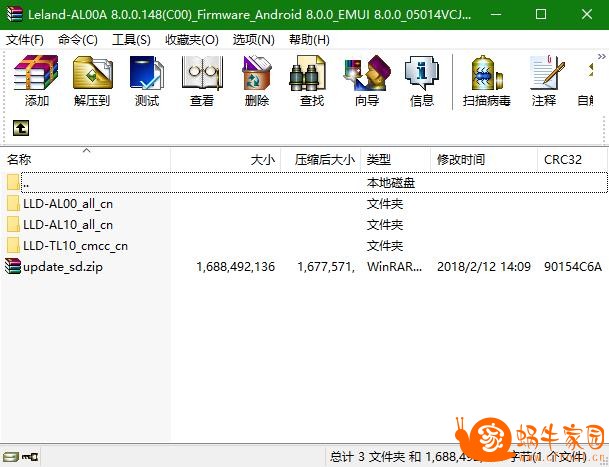This screenshot has width=609, height=467.
Task: Select the update_sd.zip file name
Action: click(x=63, y=267)
